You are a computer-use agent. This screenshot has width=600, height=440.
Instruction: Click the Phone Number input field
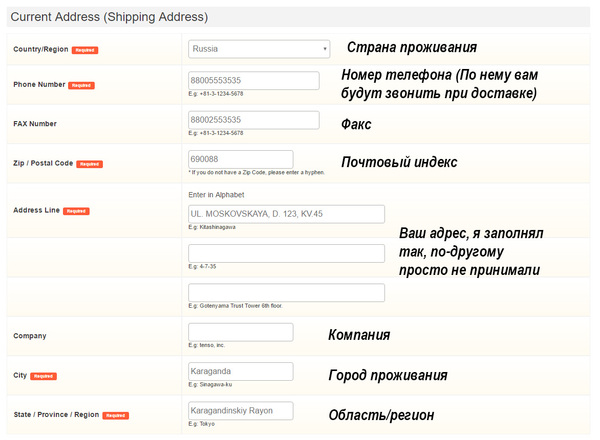[253, 80]
